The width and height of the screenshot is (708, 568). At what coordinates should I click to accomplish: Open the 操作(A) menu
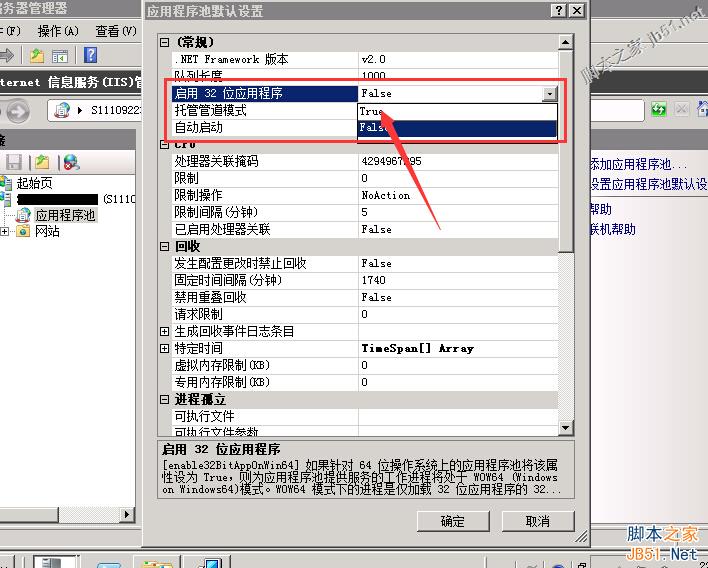[x=57, y=31]
